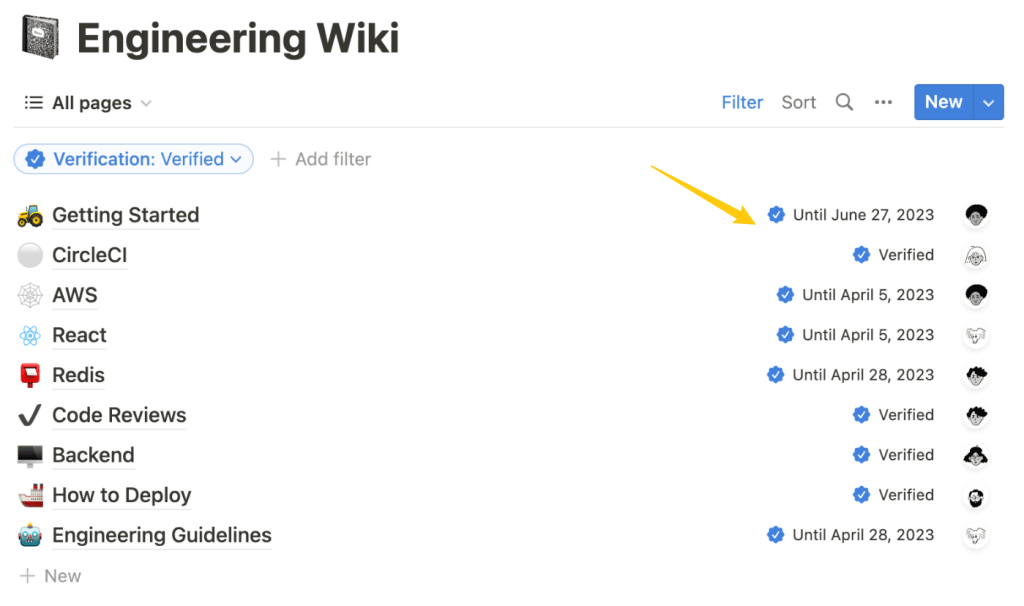Click the + New row at list bottom
Viewport: 1024px width, 606px height.
(50, 576)
